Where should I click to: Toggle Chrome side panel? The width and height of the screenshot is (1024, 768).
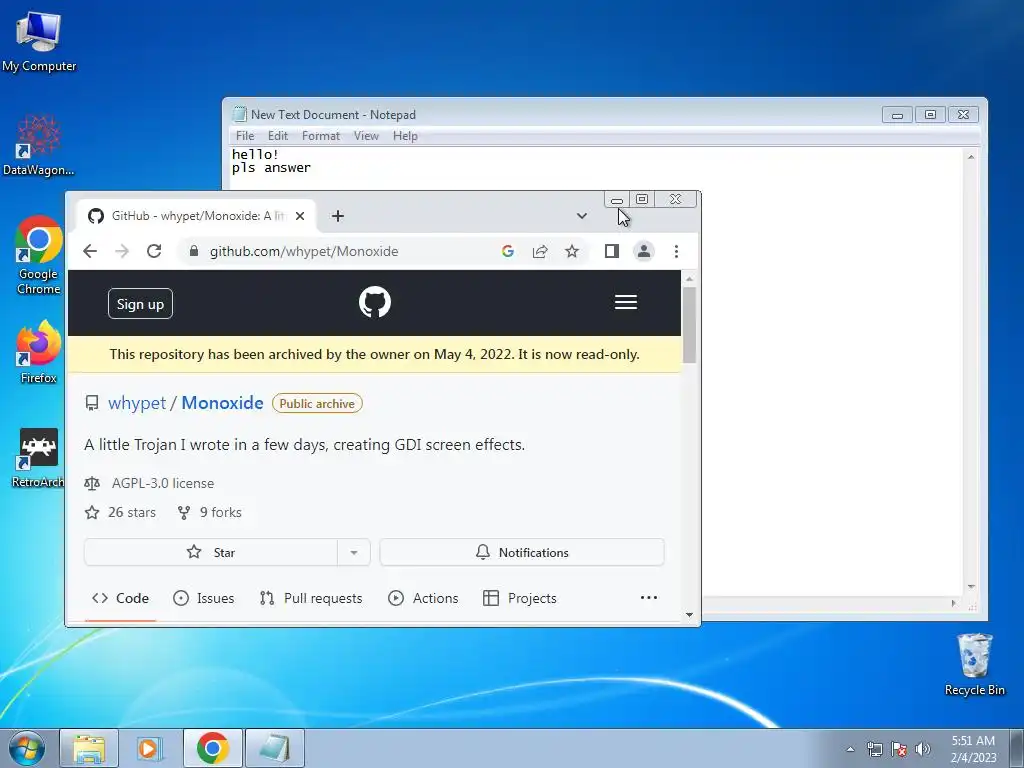pos(611,251)
